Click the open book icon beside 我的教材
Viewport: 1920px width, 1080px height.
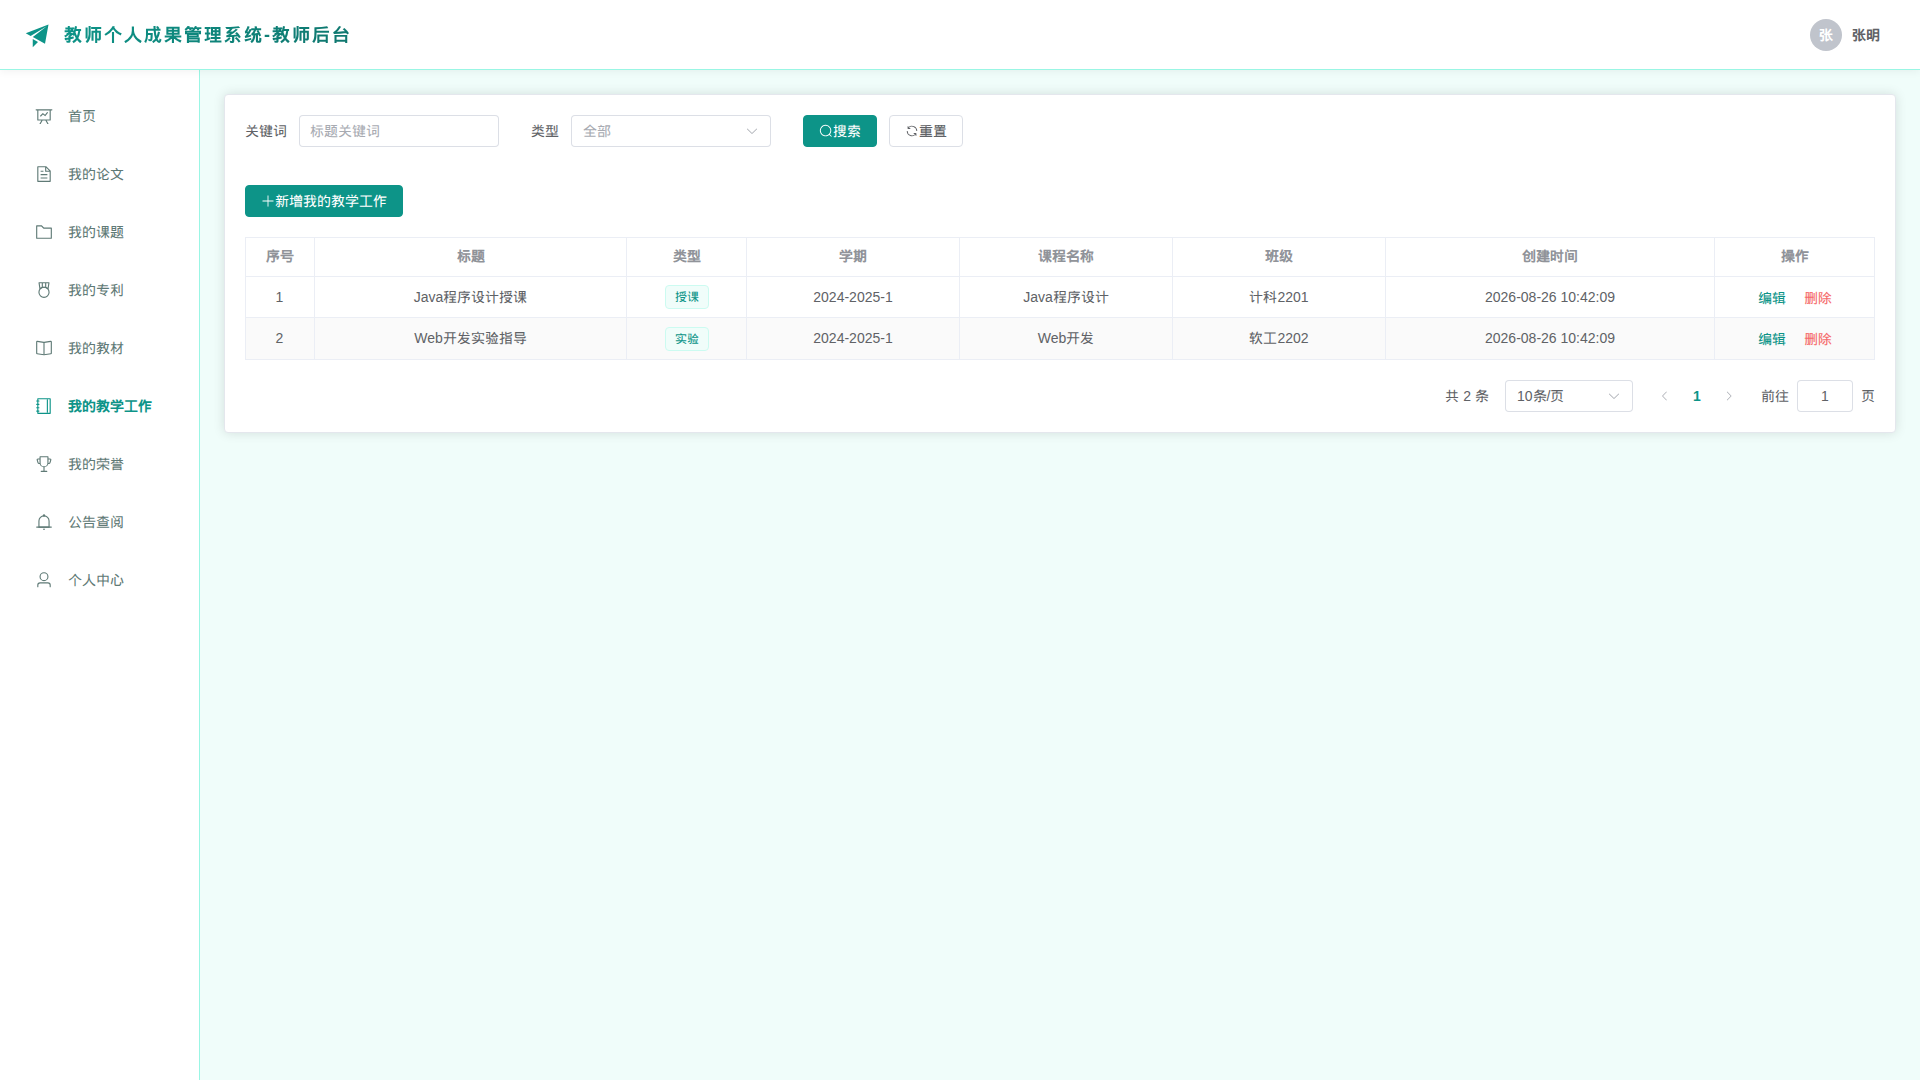[x=44, y=348]
